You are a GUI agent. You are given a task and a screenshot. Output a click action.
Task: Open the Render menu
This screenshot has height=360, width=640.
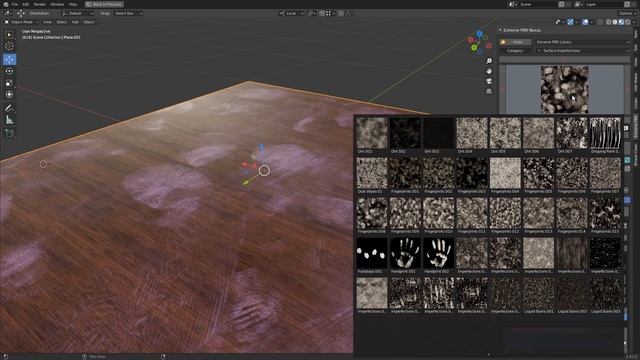pos(40,4)
